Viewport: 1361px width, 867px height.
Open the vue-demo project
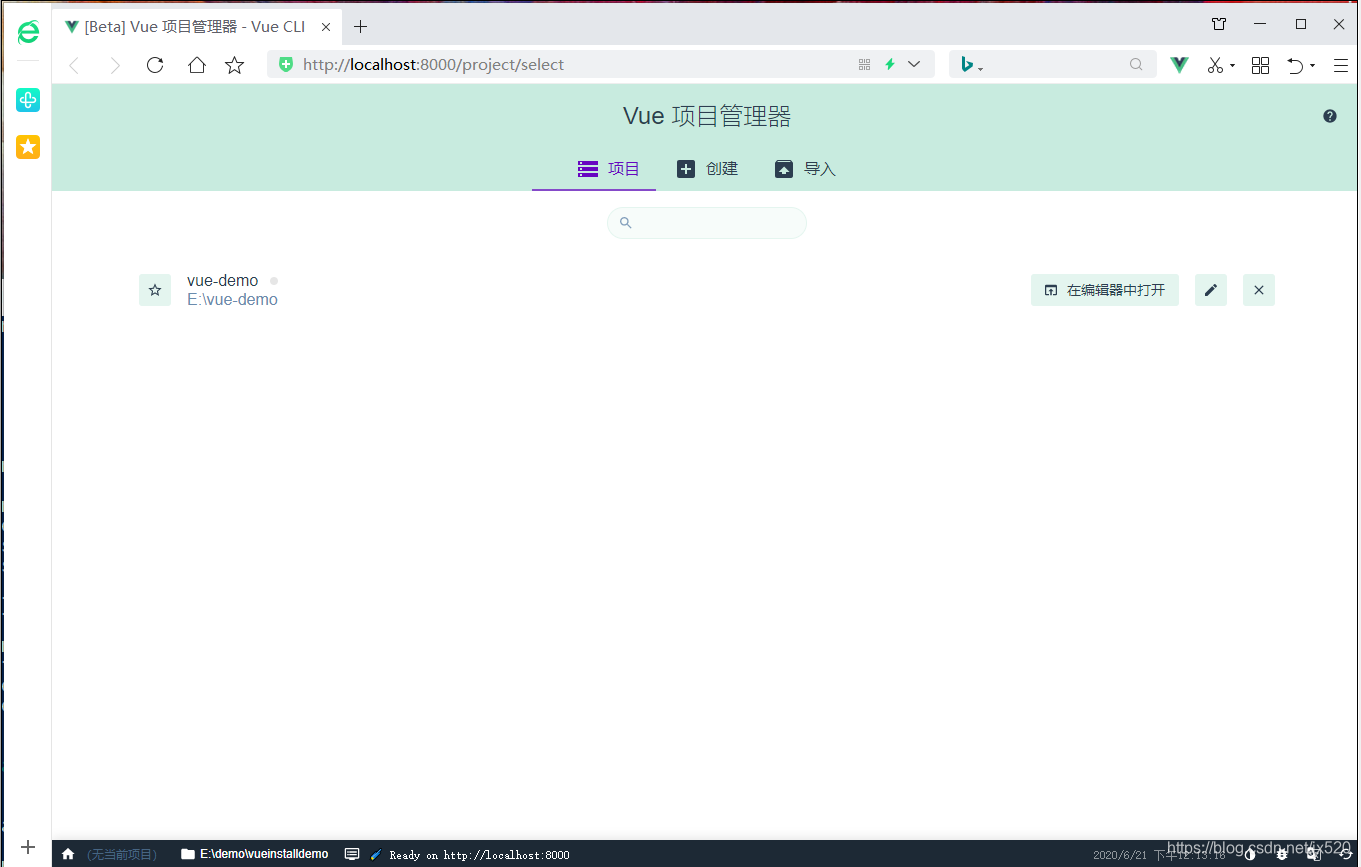coord(222,281)
